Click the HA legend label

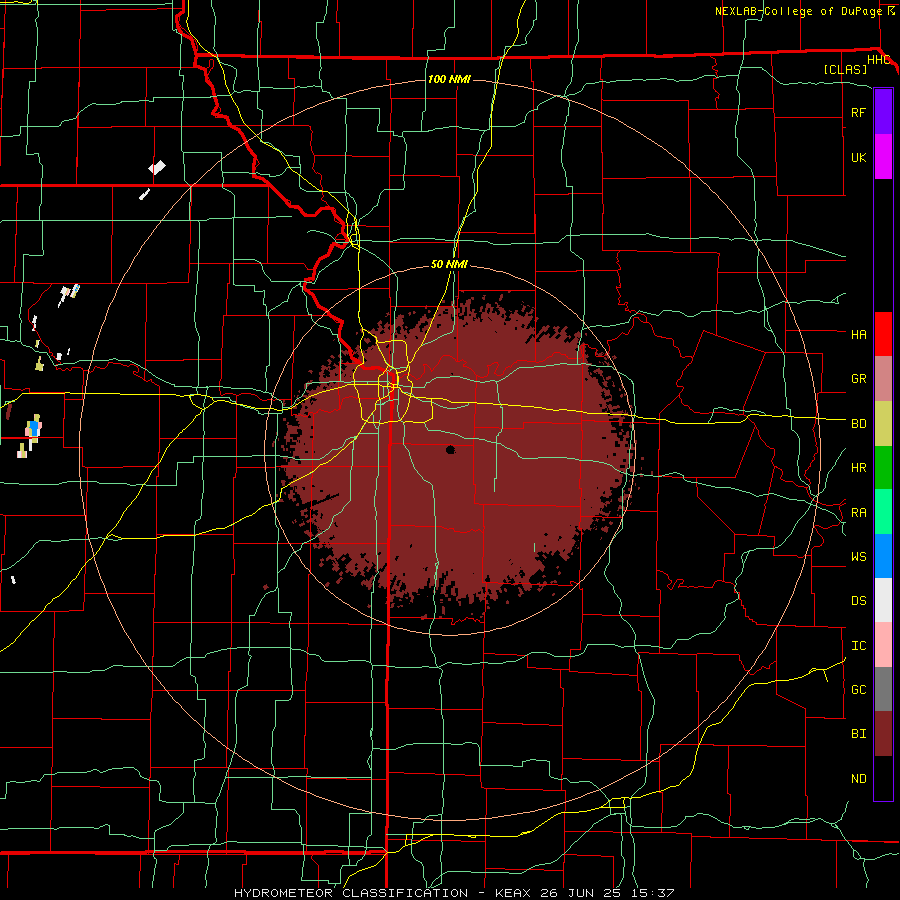pyautogui.click(x=858, y=334)
